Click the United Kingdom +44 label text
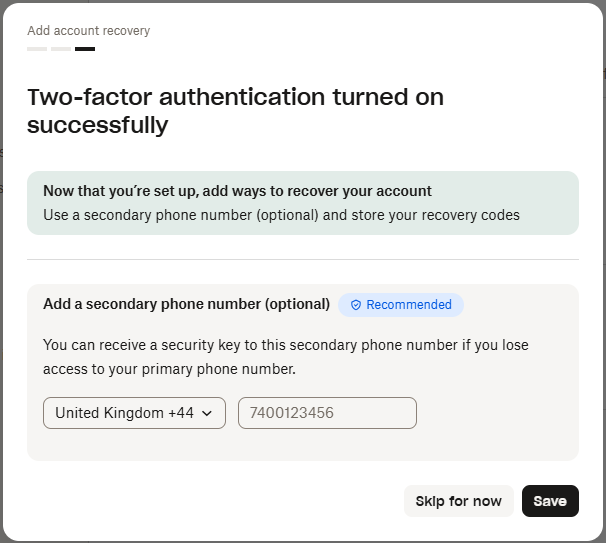Image resolution: width=606 pixels, height=543 pixels. tap(124, 413)
